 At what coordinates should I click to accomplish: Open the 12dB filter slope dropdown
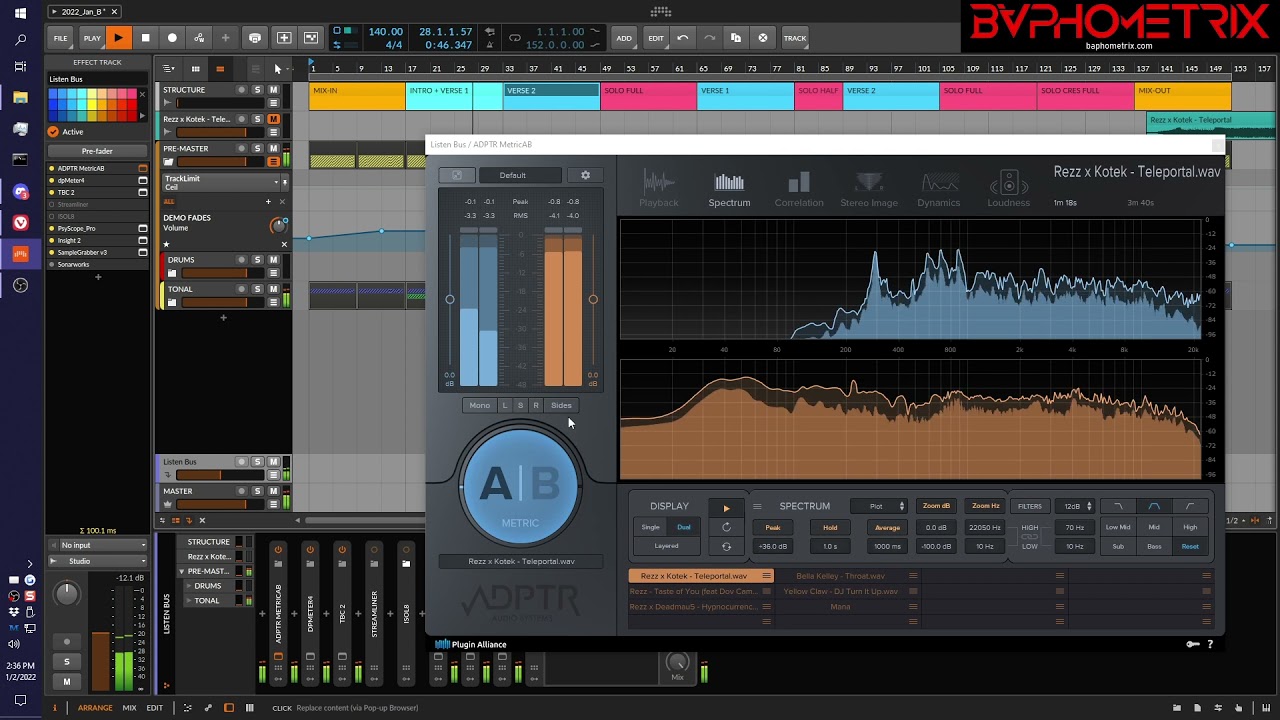click(1076, 506)
